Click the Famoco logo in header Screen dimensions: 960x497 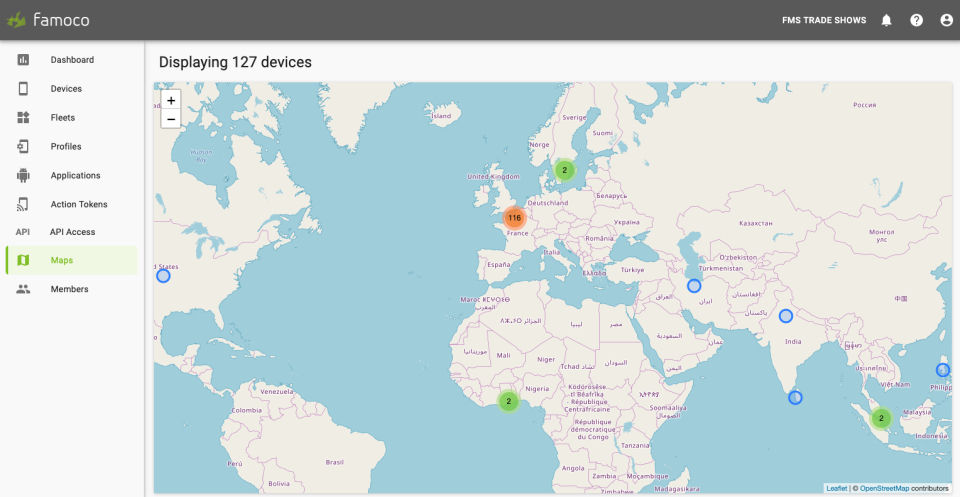[48, 20]
